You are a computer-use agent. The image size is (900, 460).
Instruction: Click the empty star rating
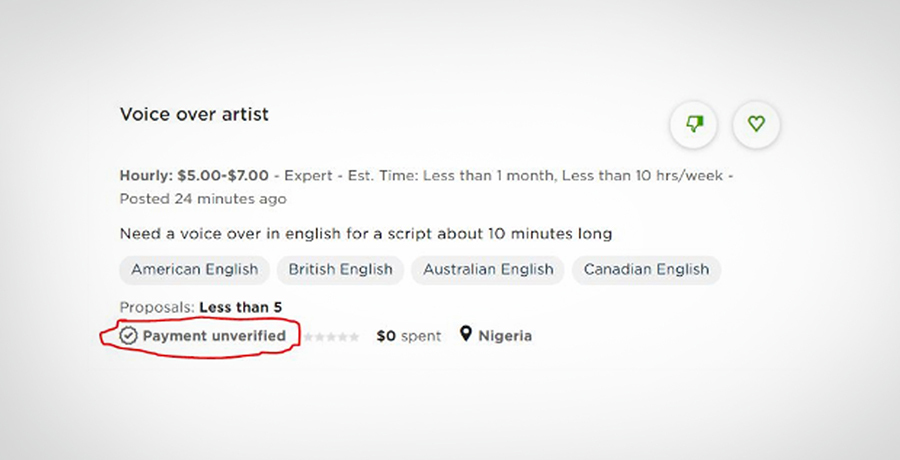coord(331,337)
